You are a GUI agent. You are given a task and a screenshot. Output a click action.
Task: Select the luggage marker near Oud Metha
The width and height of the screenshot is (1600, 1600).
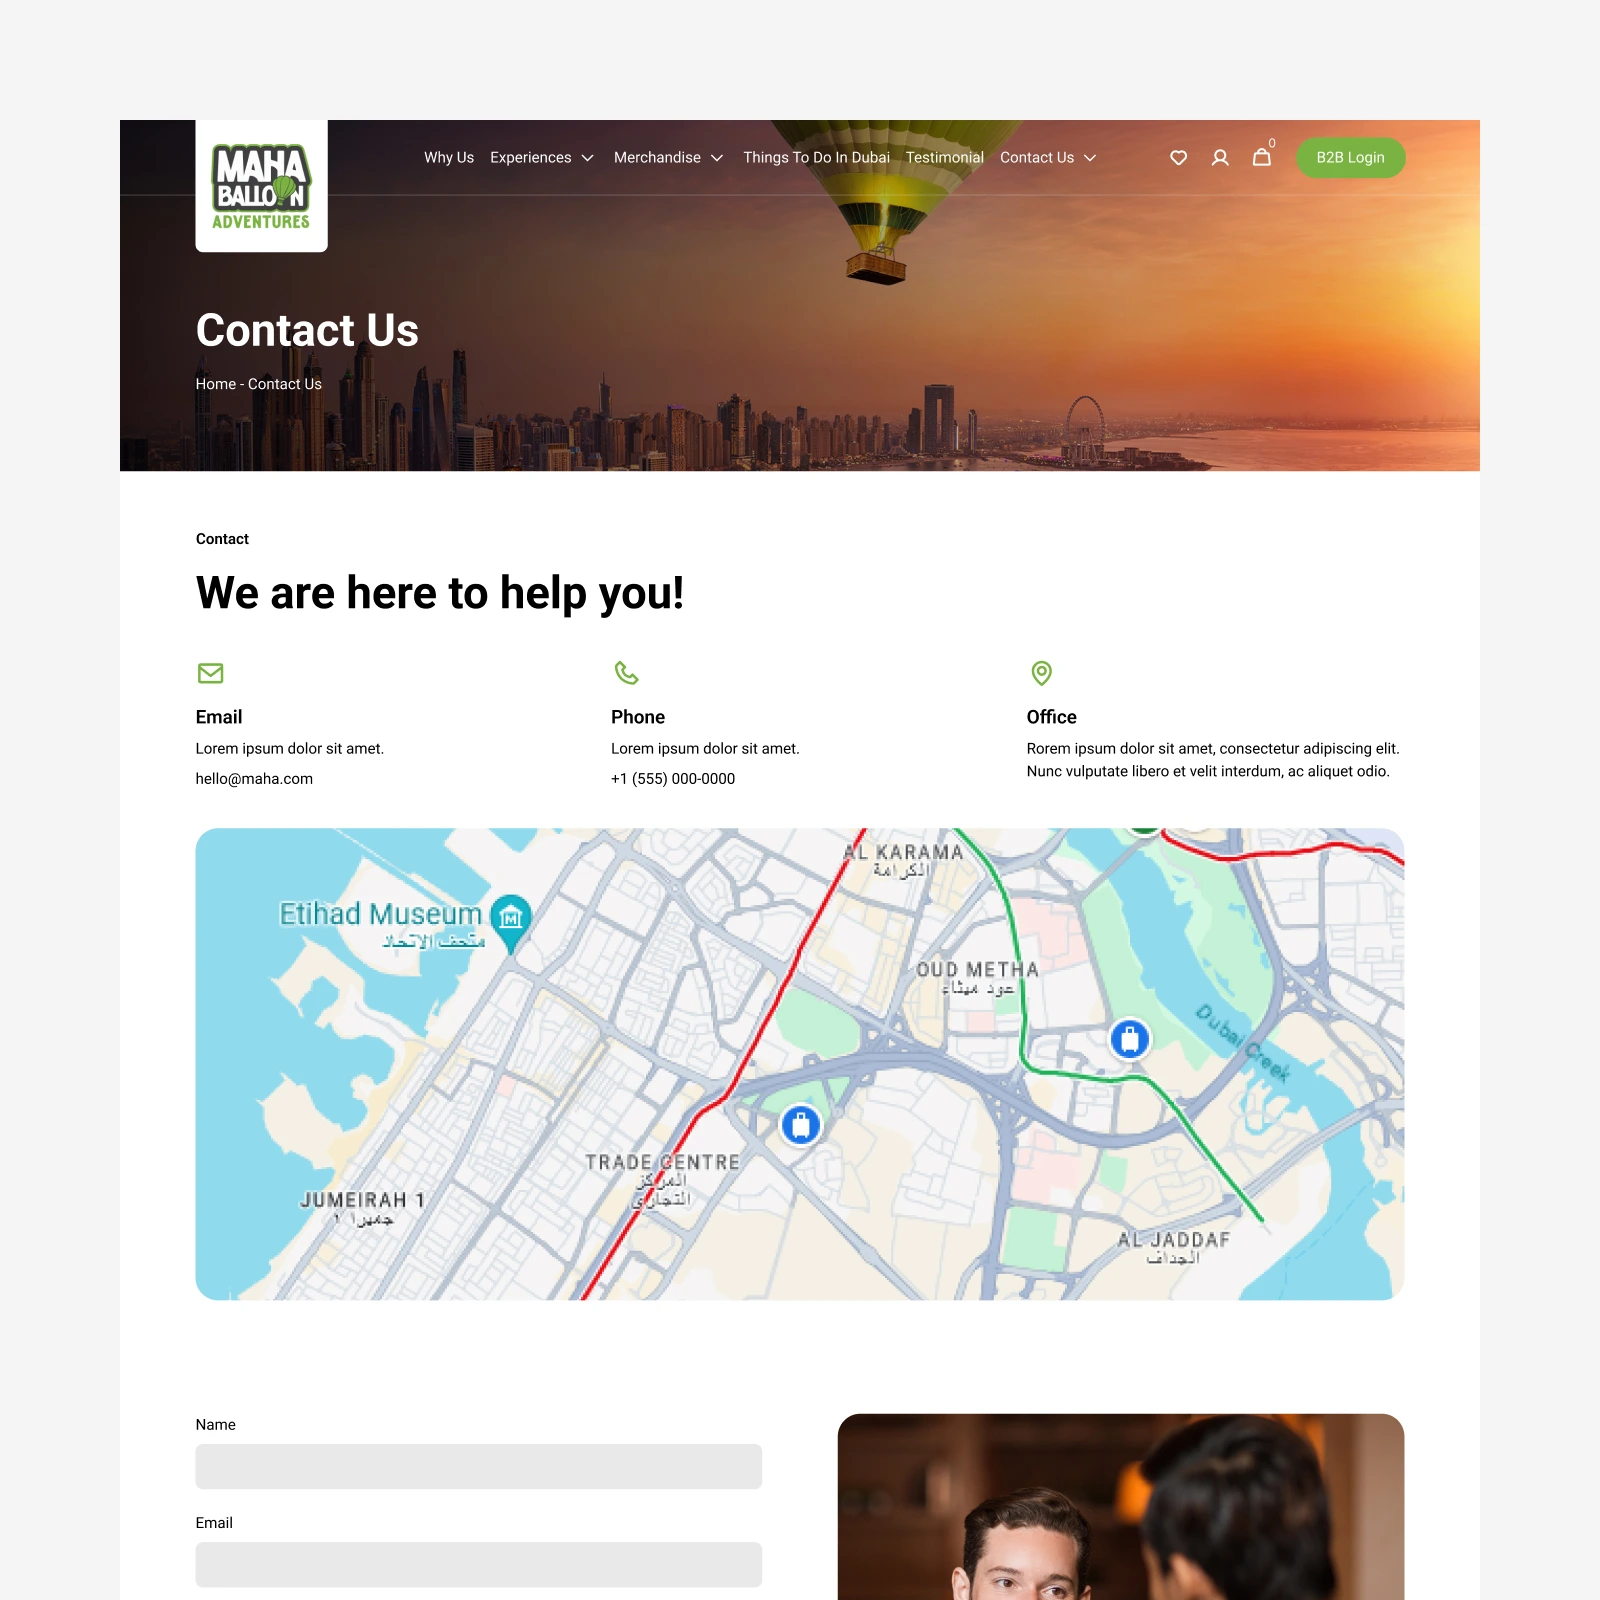click(x=1130, y=1039)
